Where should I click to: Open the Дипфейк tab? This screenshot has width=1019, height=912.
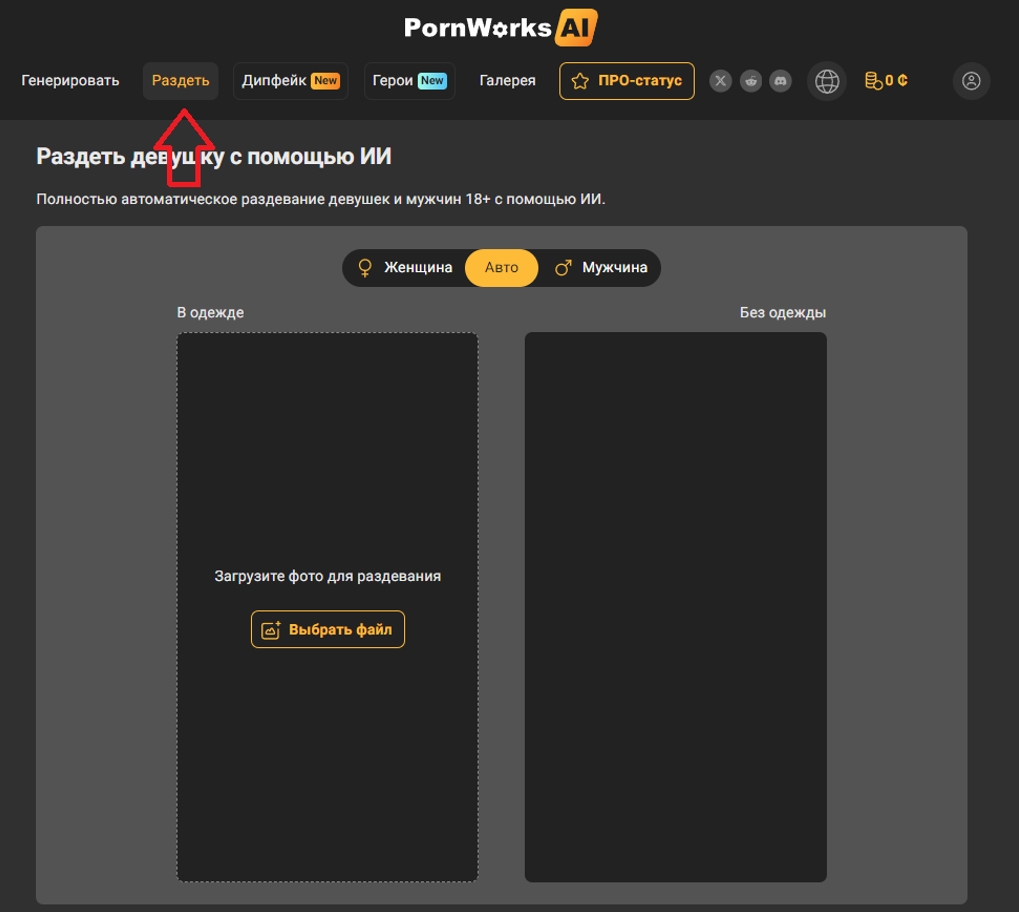290,81
